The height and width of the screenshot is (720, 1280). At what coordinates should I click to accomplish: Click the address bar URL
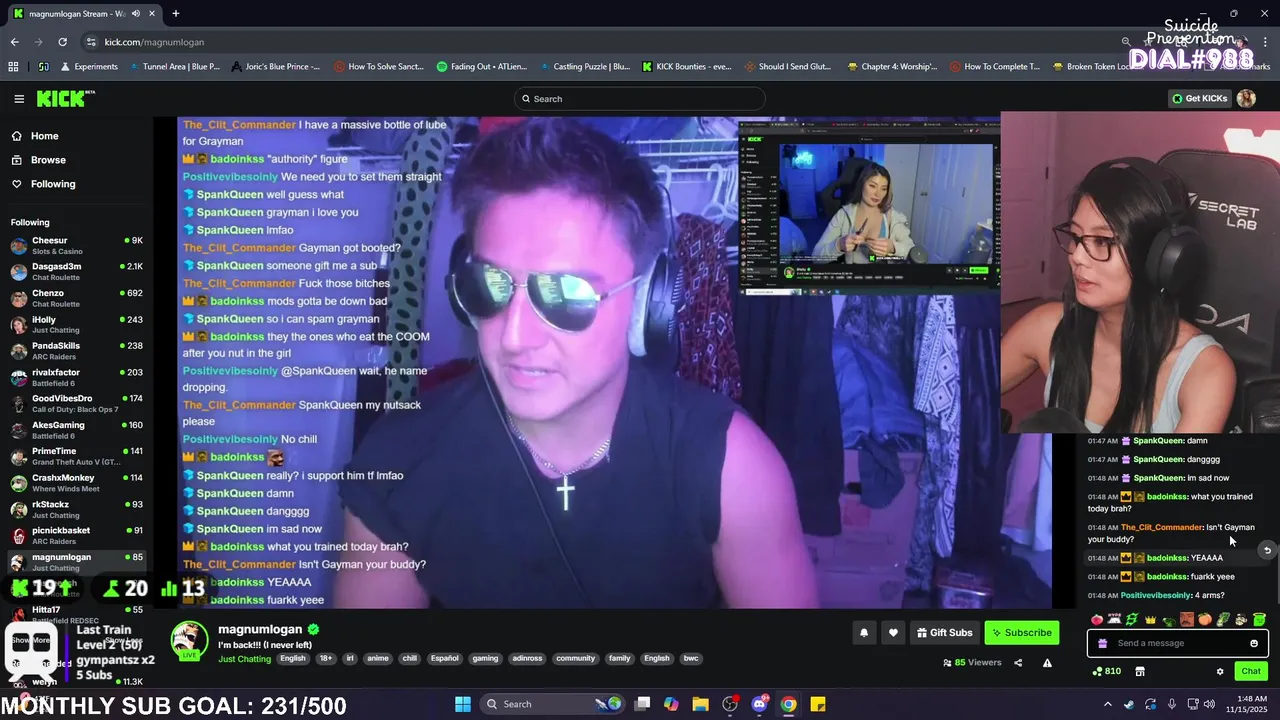pos(154,42)
